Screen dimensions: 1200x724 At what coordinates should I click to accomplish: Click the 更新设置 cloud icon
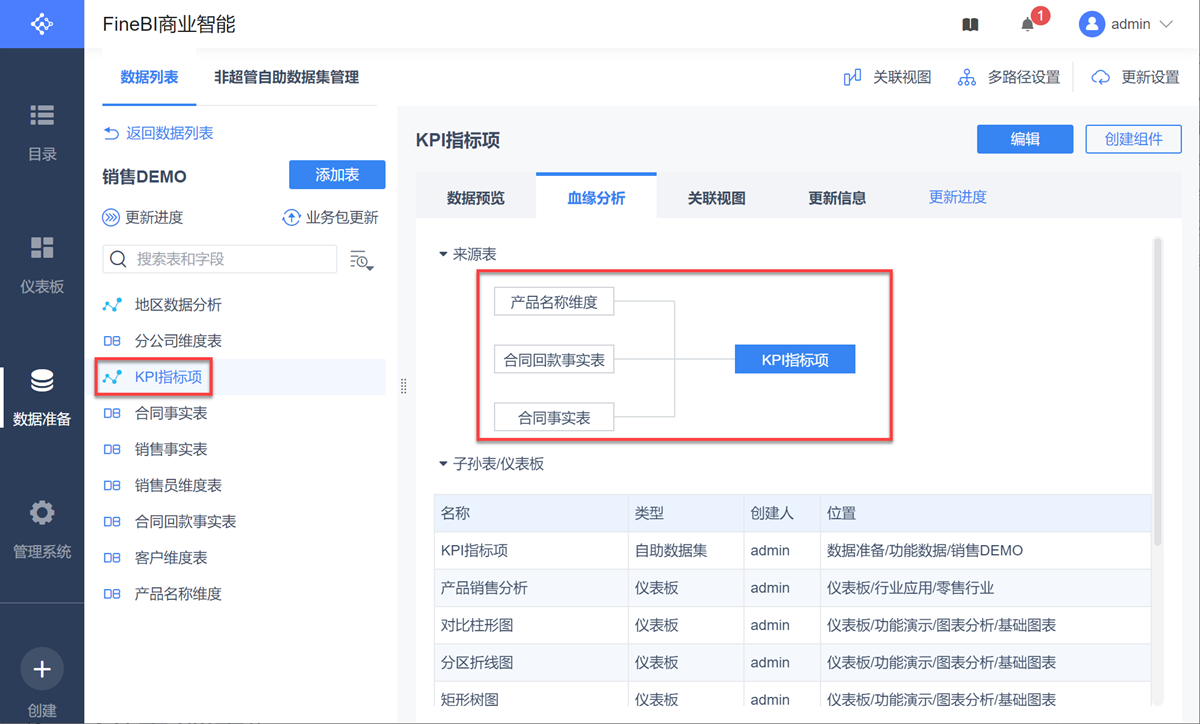point(1101,77)
